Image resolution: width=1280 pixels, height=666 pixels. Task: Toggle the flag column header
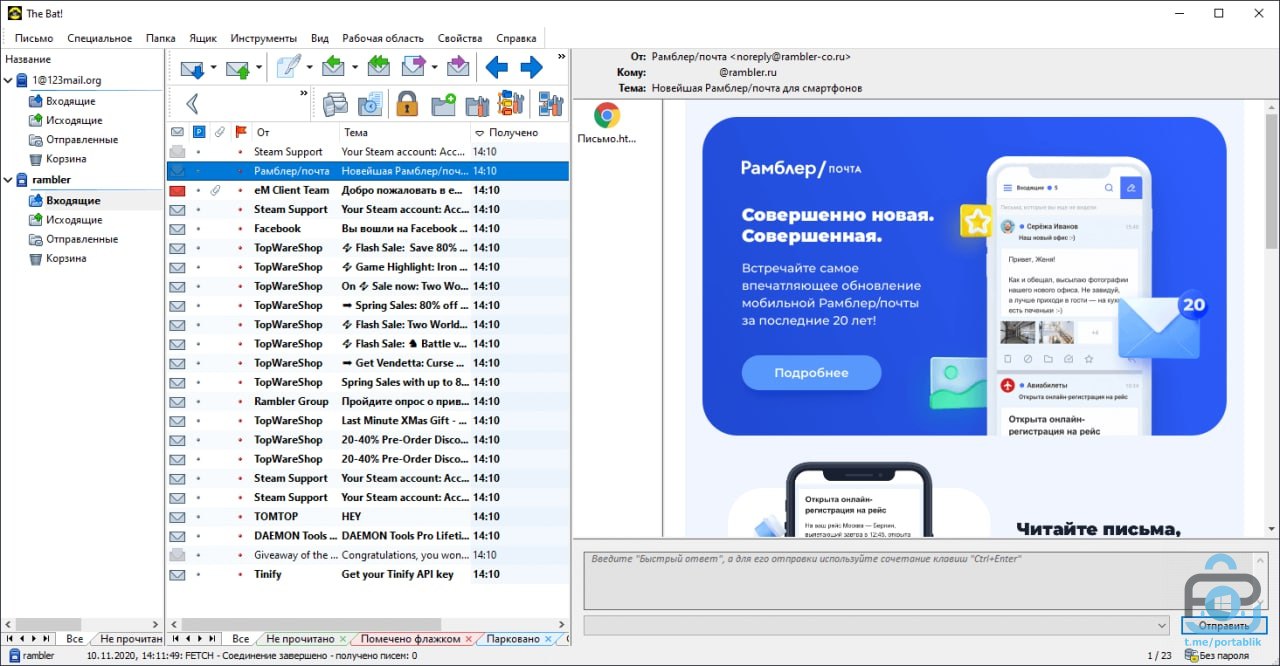tap(240, 132)
